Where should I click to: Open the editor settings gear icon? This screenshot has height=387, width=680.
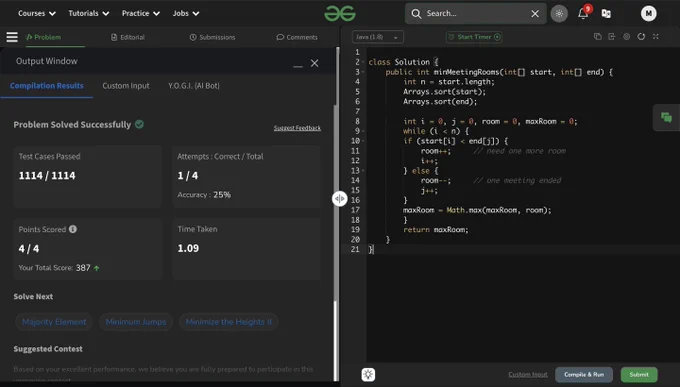pos(627,36)
